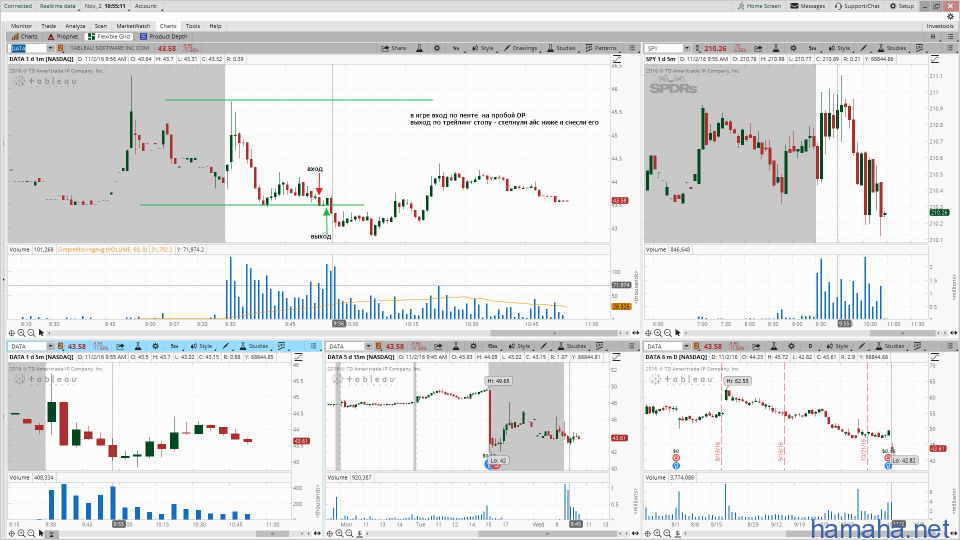Open chart settings gear, top-left chart
Screen dimensions: 960x540
(437, 48)
